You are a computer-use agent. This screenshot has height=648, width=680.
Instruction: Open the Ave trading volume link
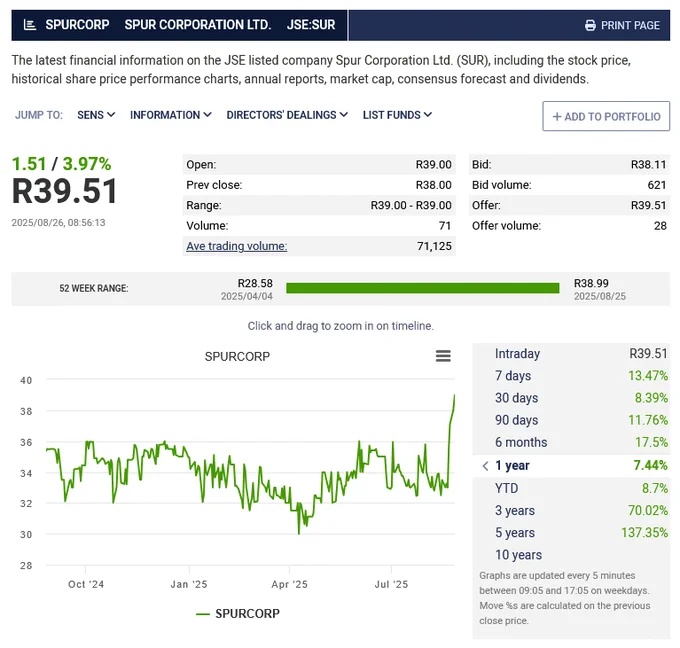point(236,246)
